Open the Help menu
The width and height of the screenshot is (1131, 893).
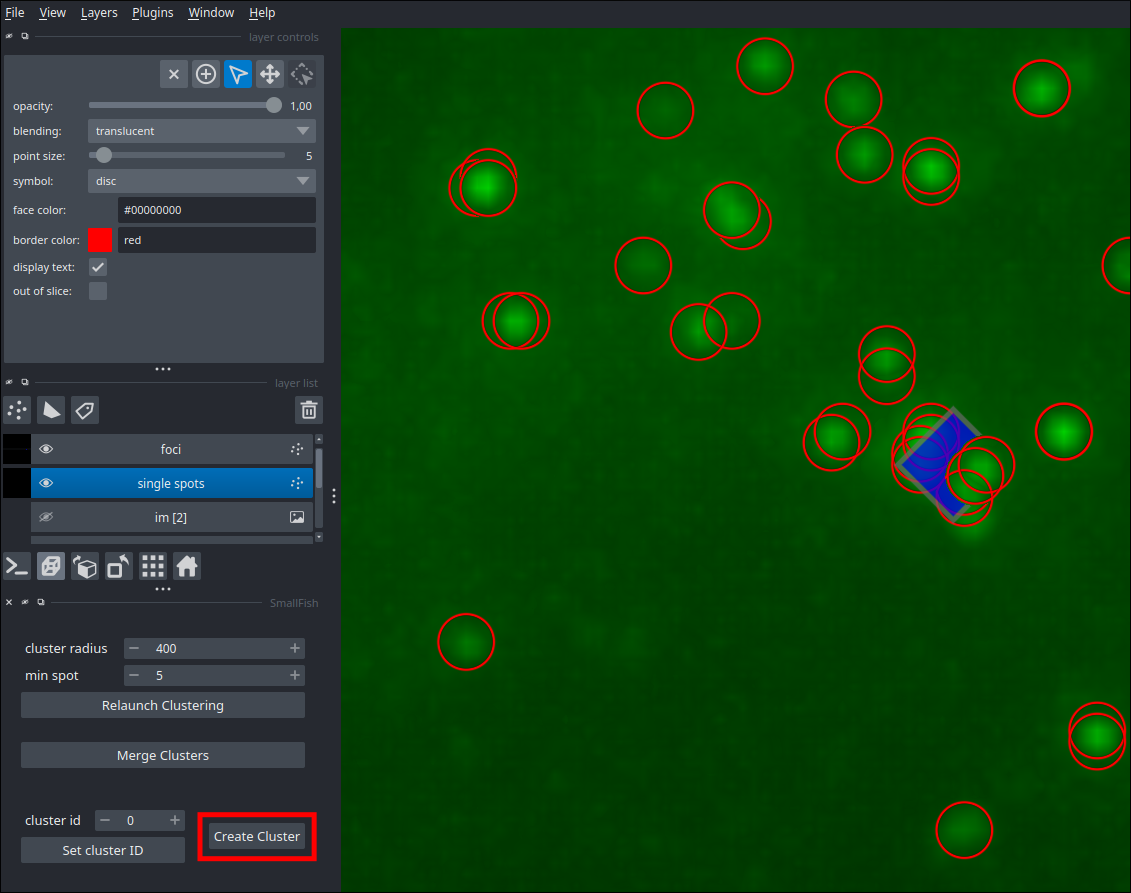click(263, 12)
